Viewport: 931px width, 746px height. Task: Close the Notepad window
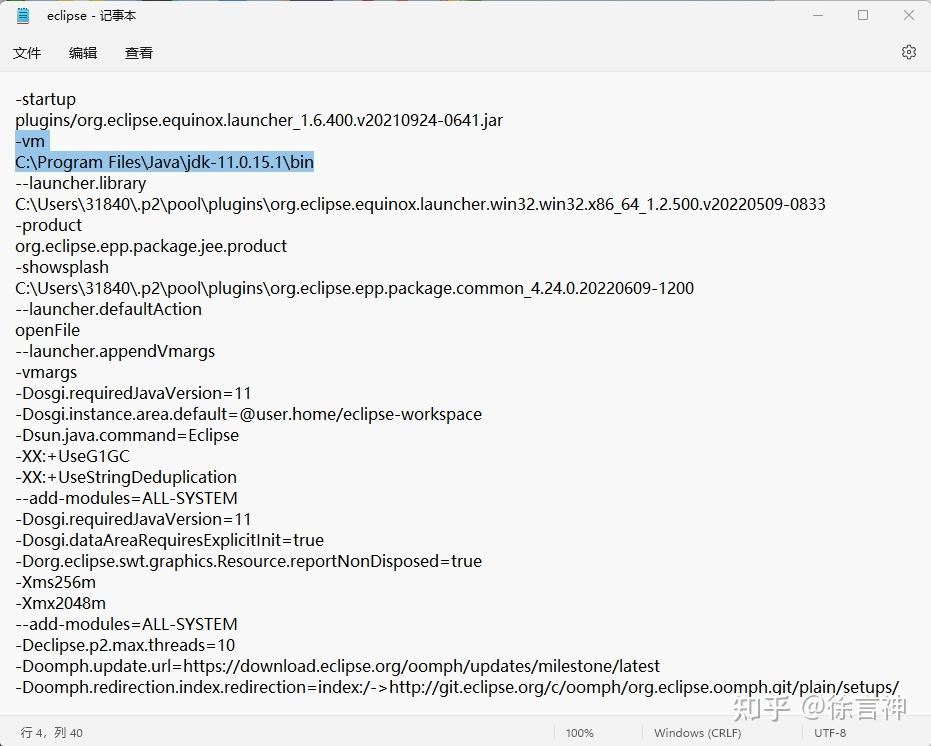[908, 15]
